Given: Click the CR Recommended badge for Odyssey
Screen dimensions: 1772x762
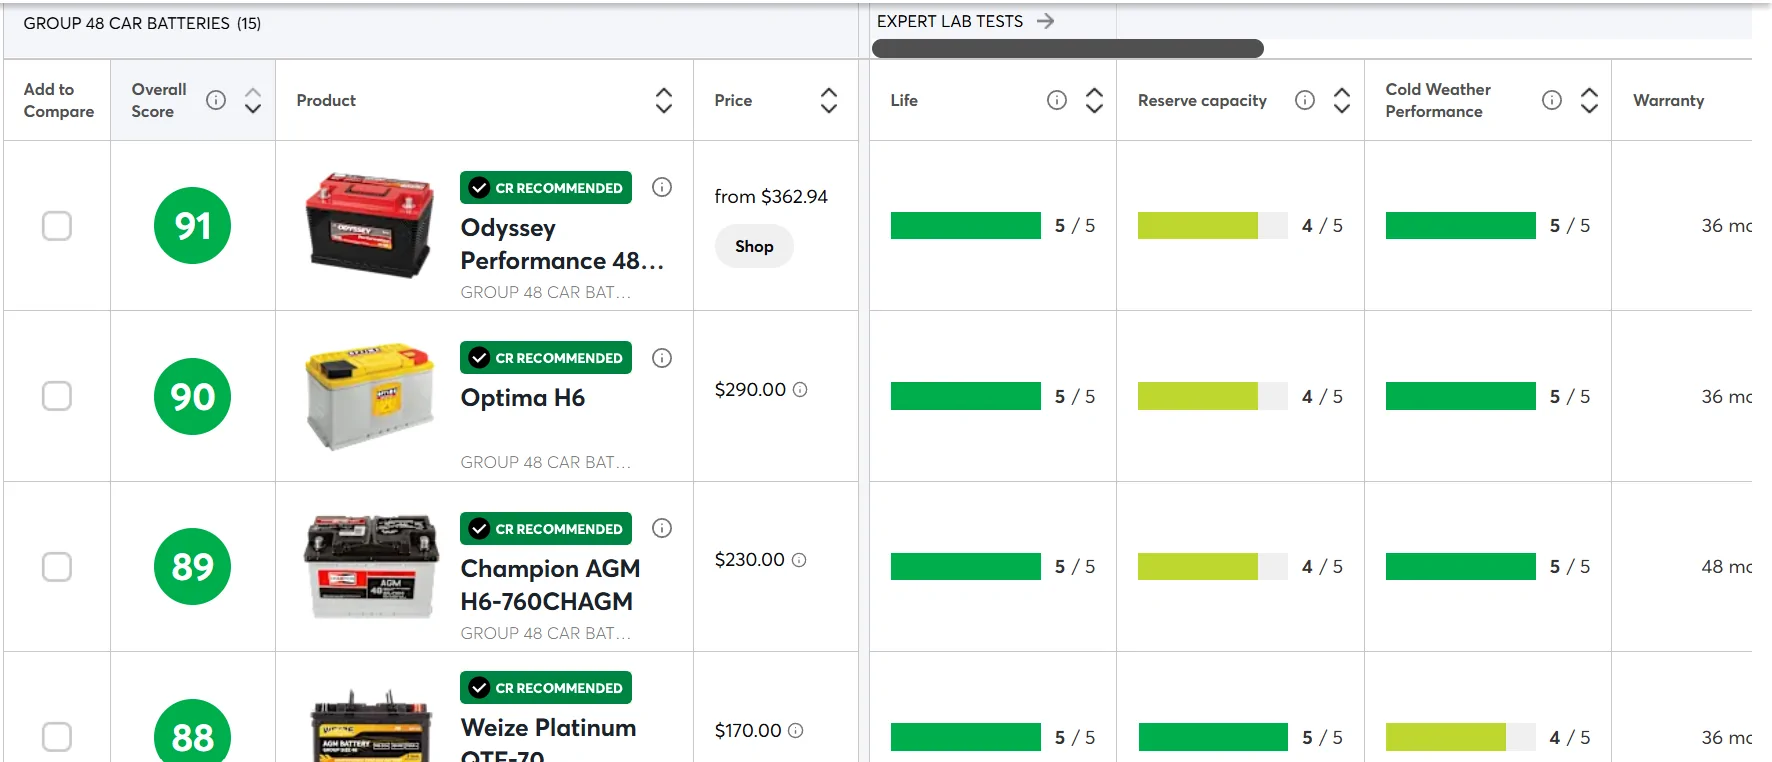Looking at the screenshot, I should click(x=546, y=187).
